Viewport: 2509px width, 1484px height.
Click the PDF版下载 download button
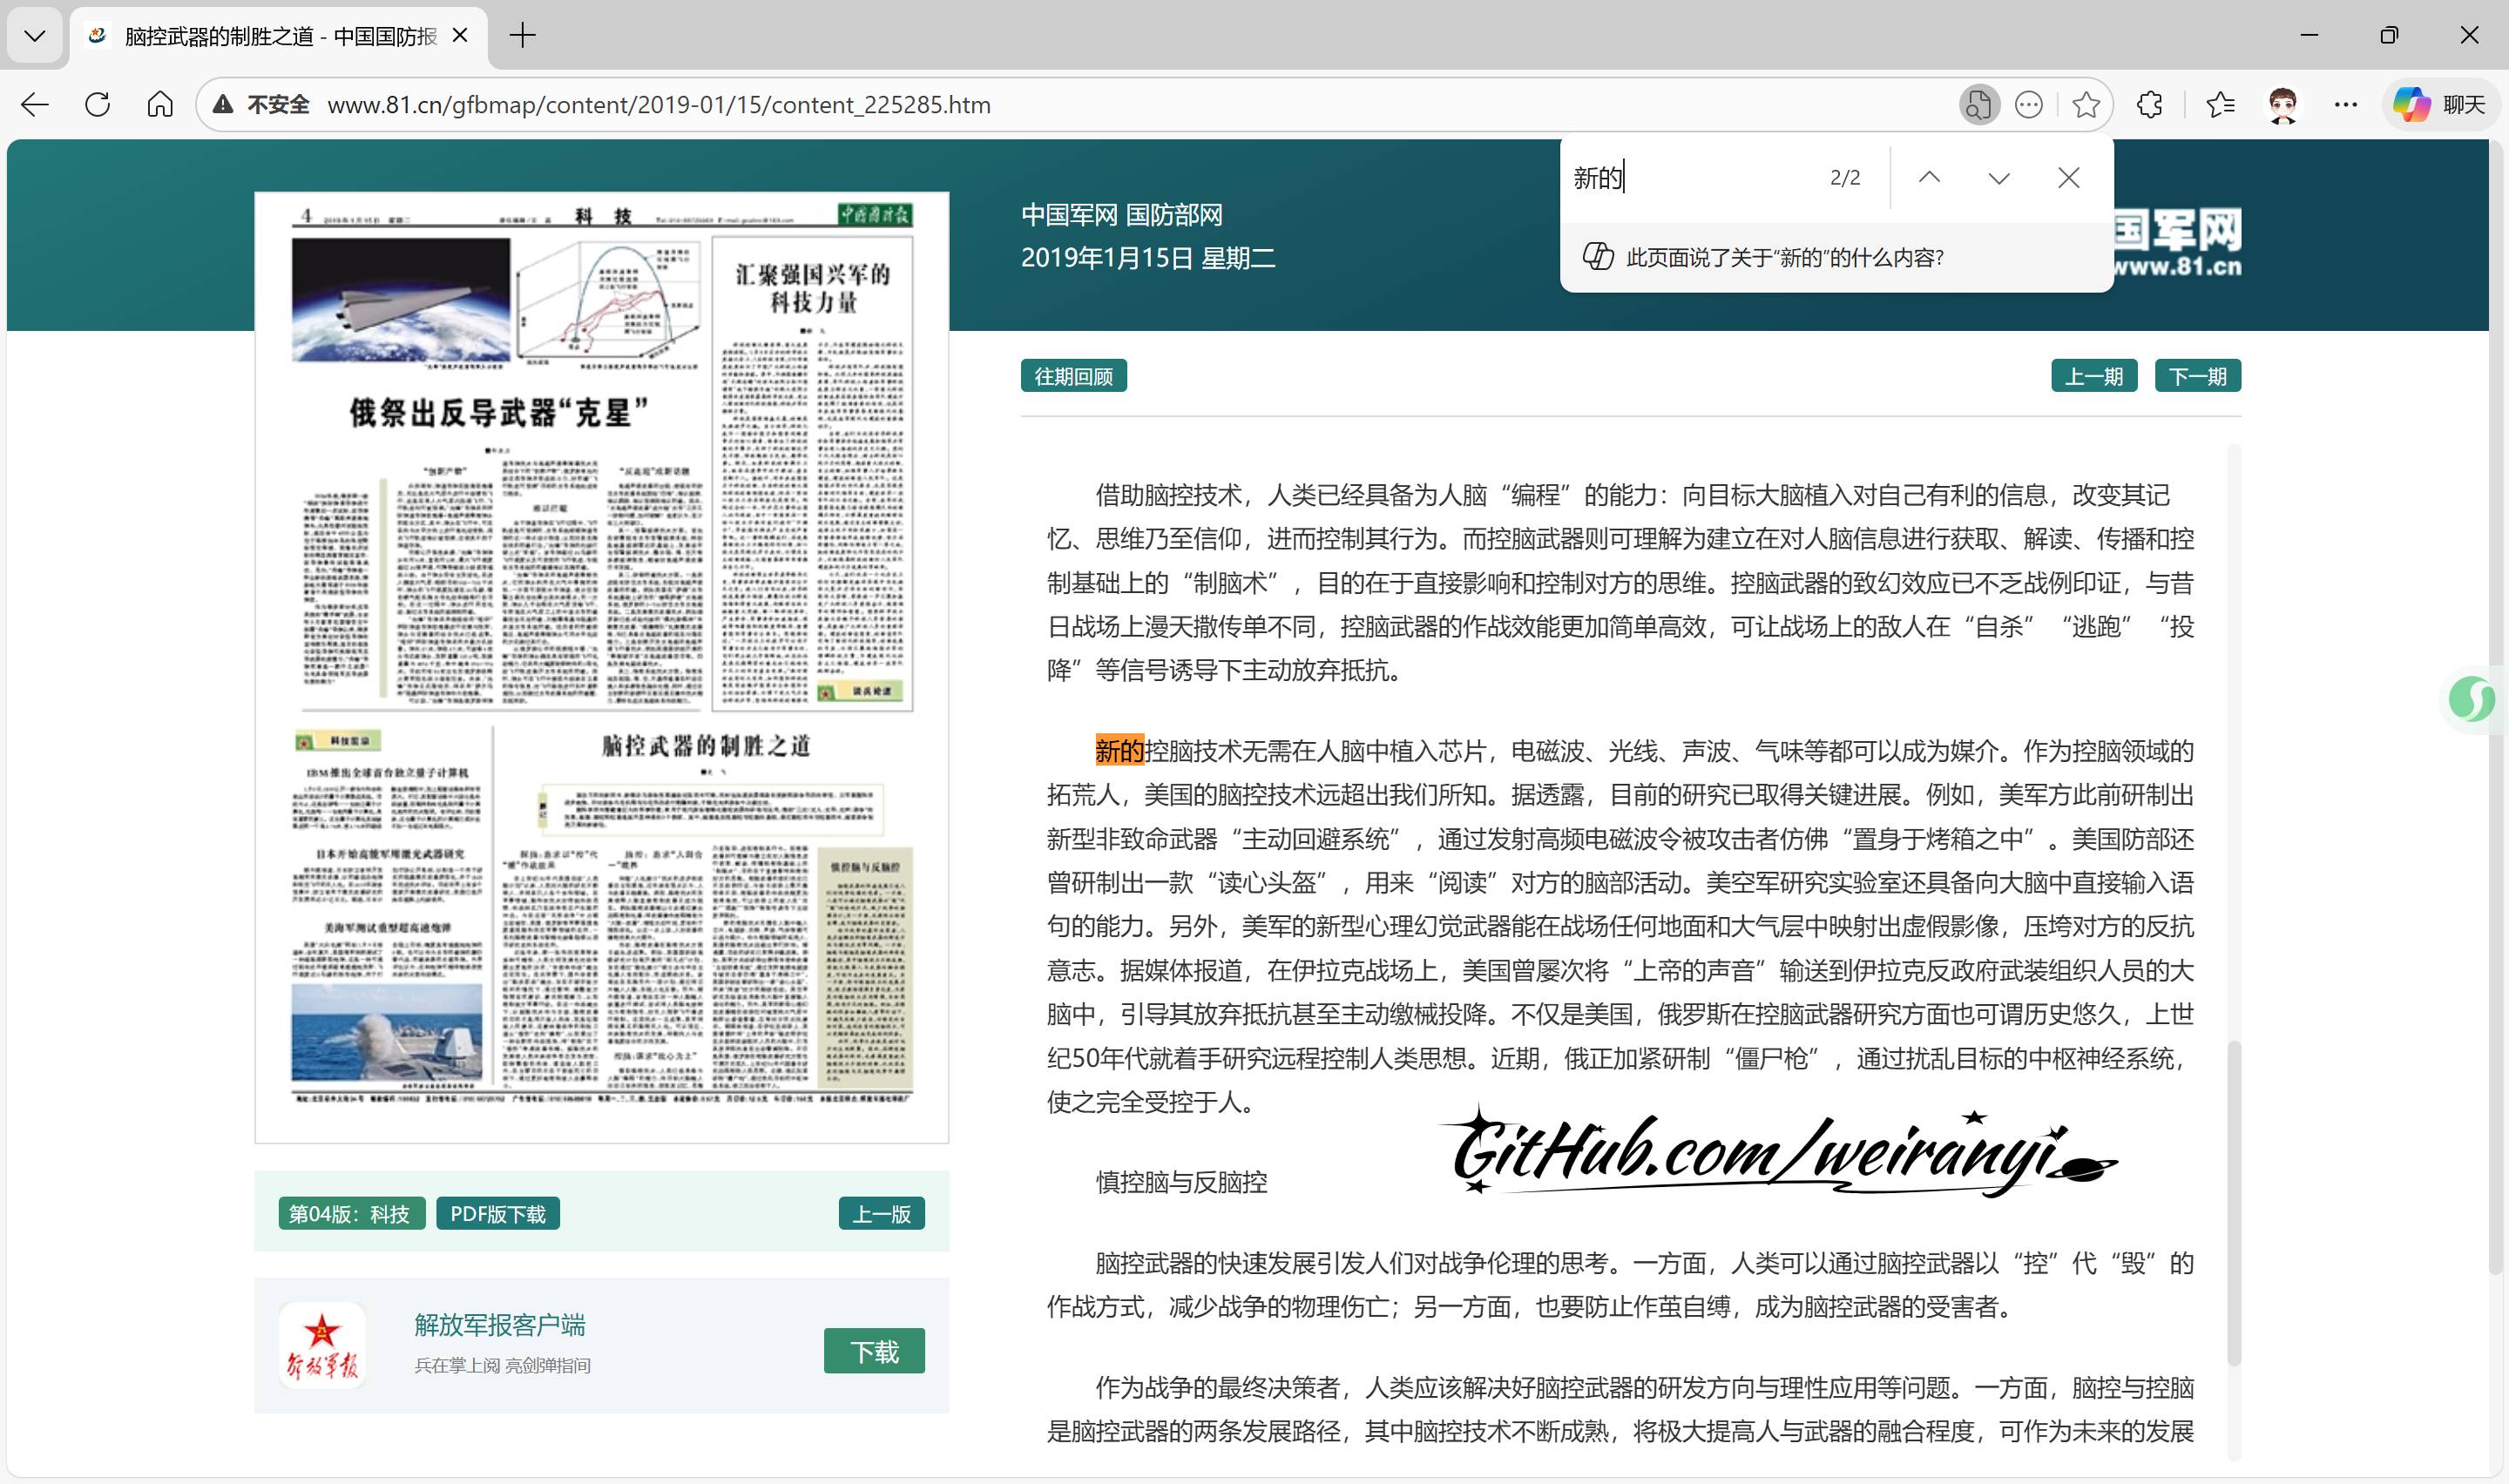(497, 1212)
